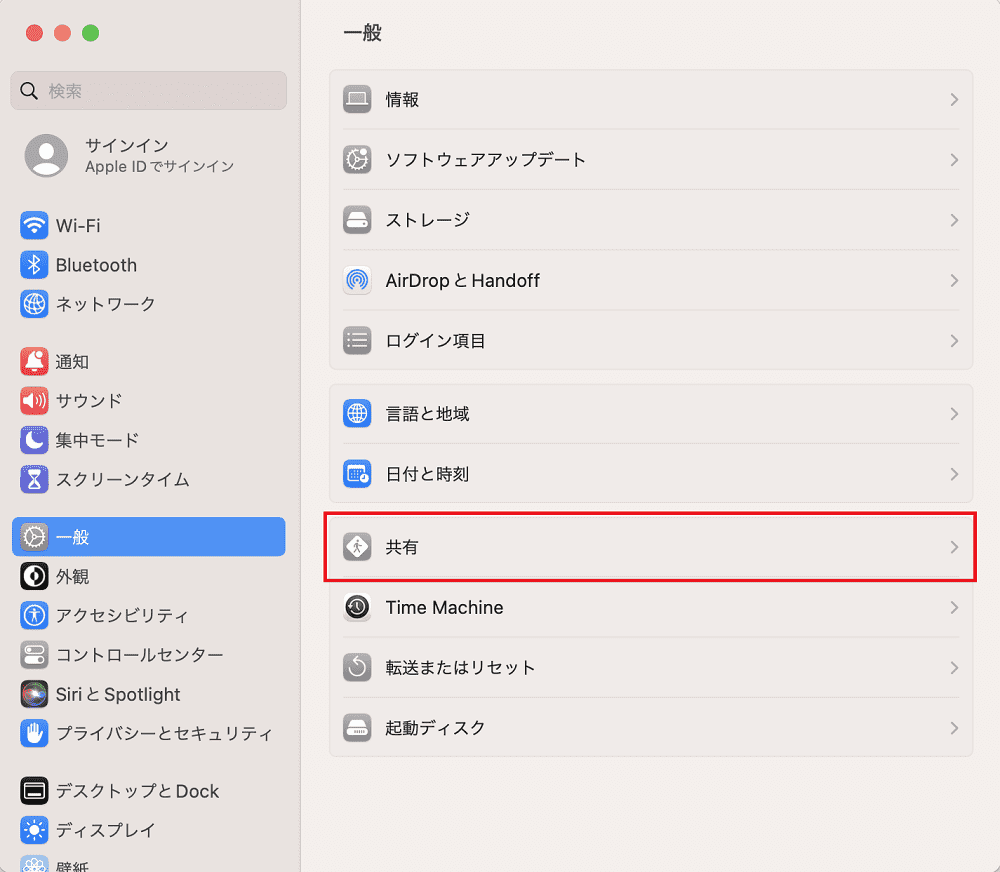
Task: Open 言語と地域 via its chevron
Action: [954, 413]
